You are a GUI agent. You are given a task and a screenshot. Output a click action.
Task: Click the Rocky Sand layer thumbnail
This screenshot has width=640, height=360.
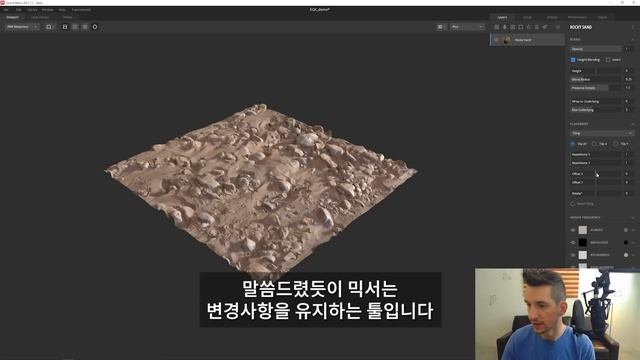point(507,40)
